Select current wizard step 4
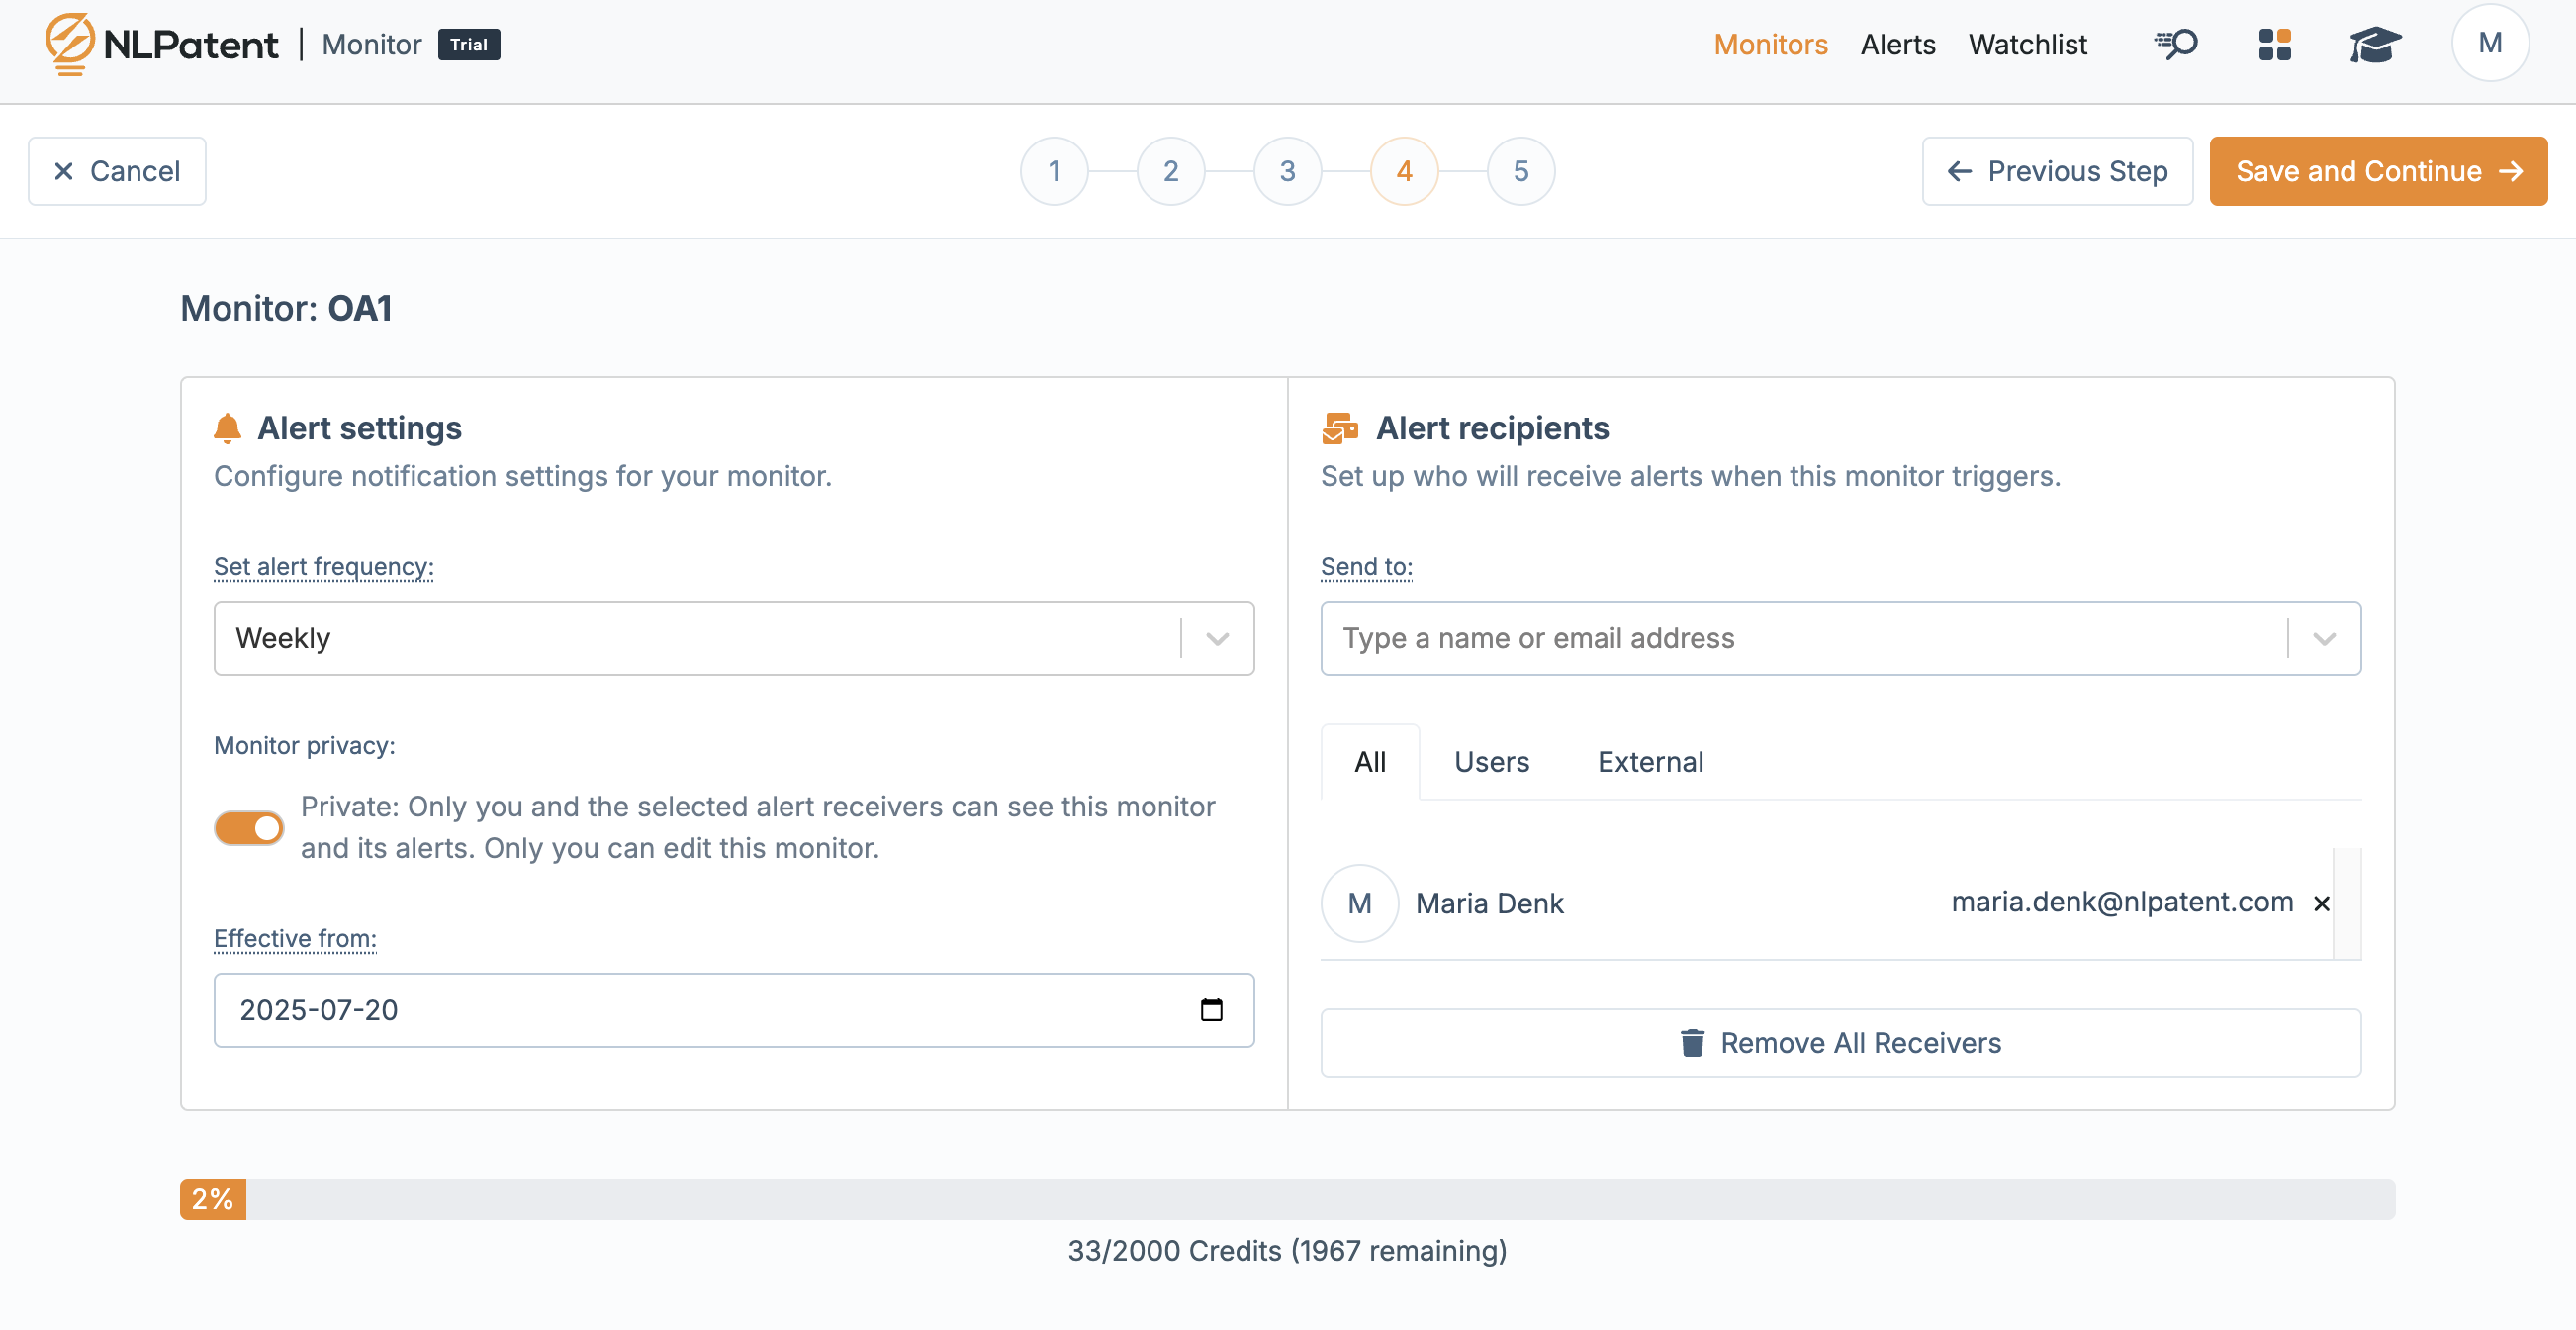The height and width of the screenshot is (1330, 2576). coord(1404,171)
